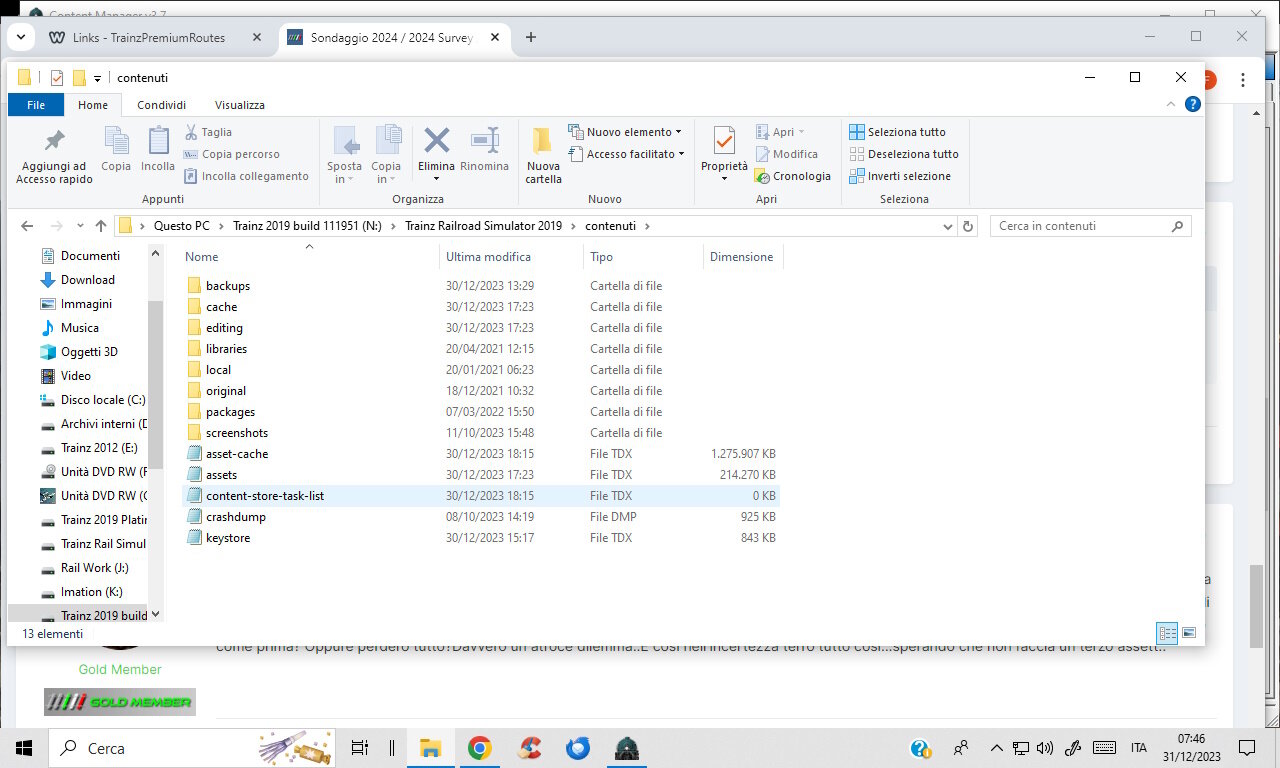Viewport: 1280px width, 768px height.
Task: Open Quick Access Toolbar customize dropdown
Action: [x=97, y=78]
